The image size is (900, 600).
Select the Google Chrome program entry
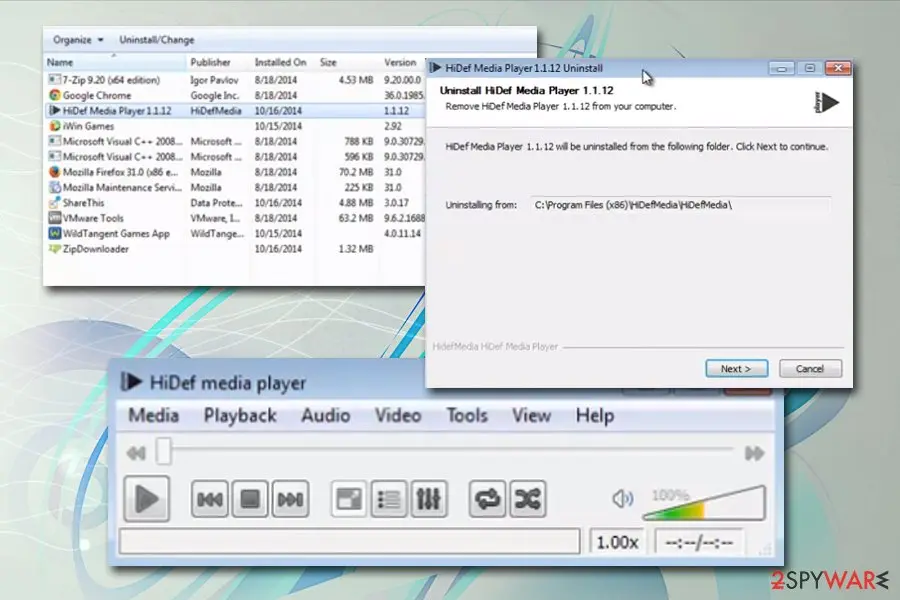tap(235, 95)
